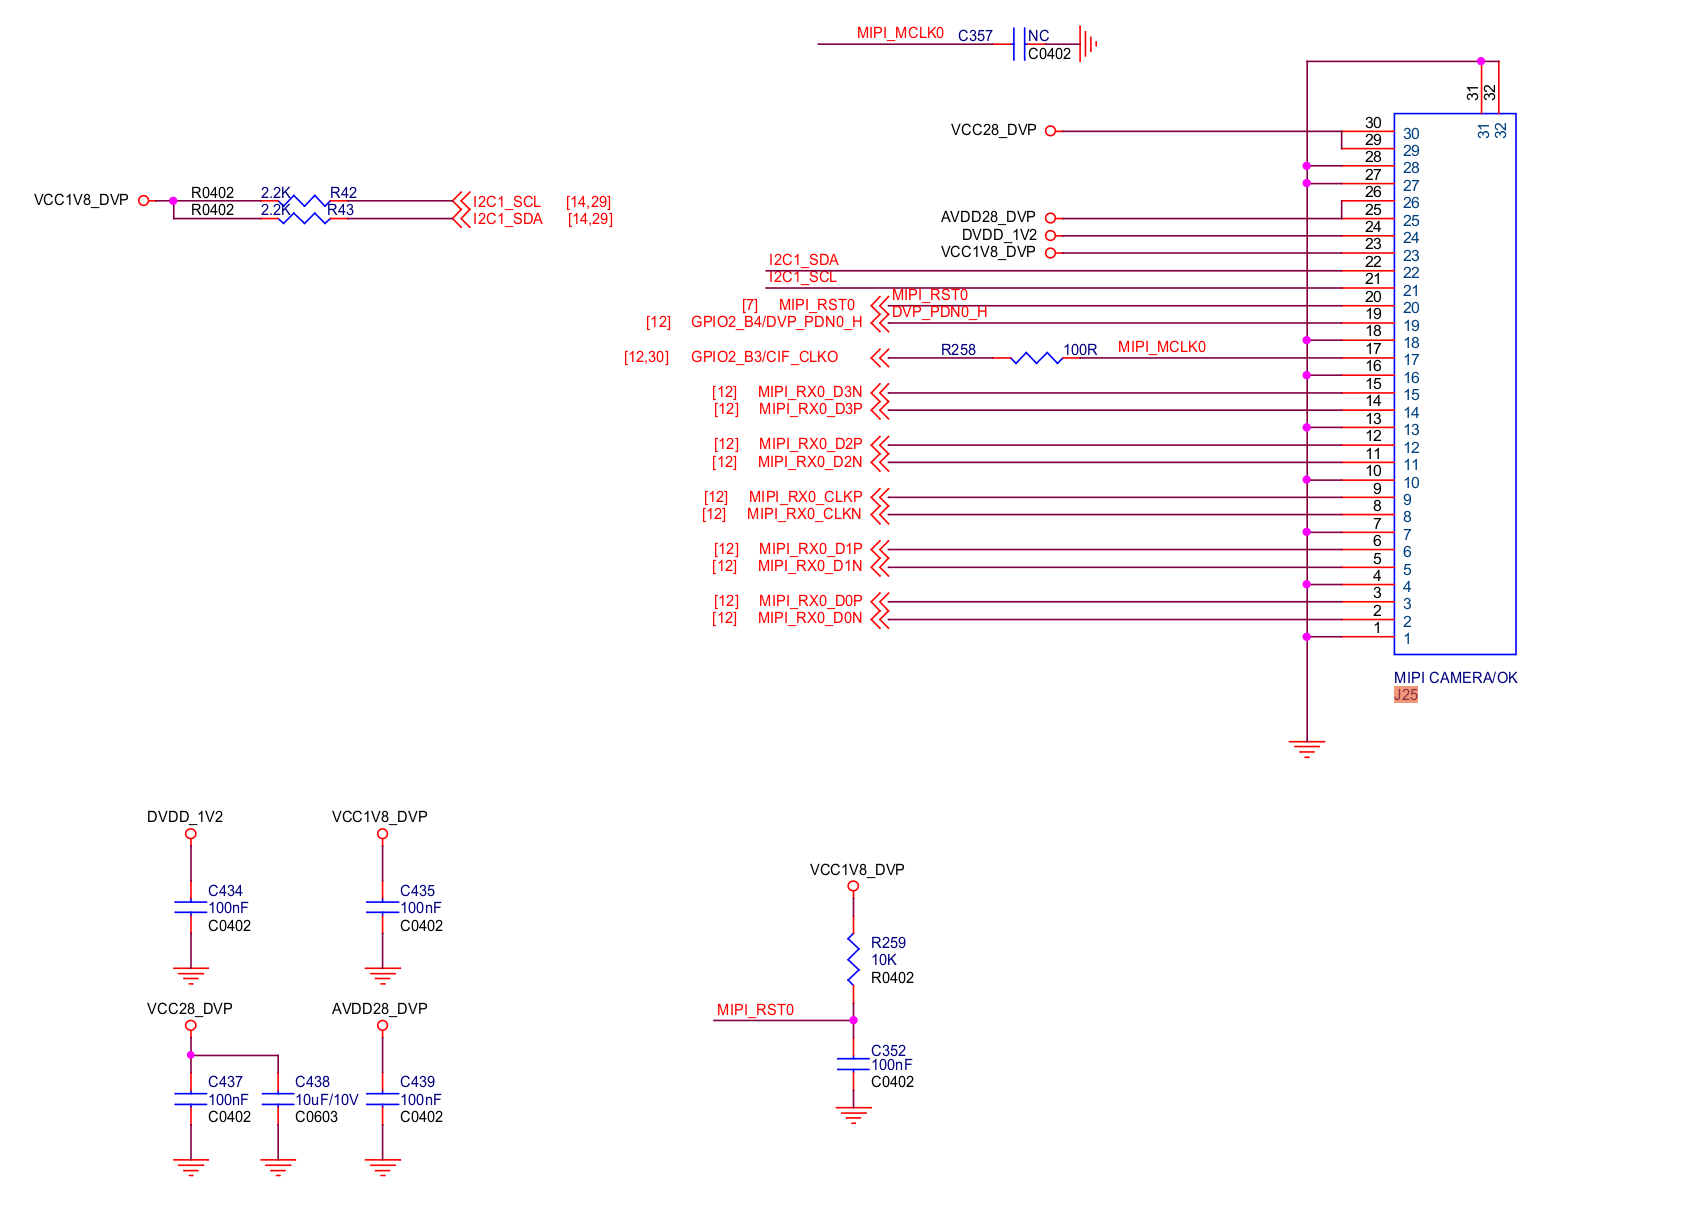Screen dimensions: 1699x1227
Task: Click the C438 capacitor symbol
Action: [278, 1099]
